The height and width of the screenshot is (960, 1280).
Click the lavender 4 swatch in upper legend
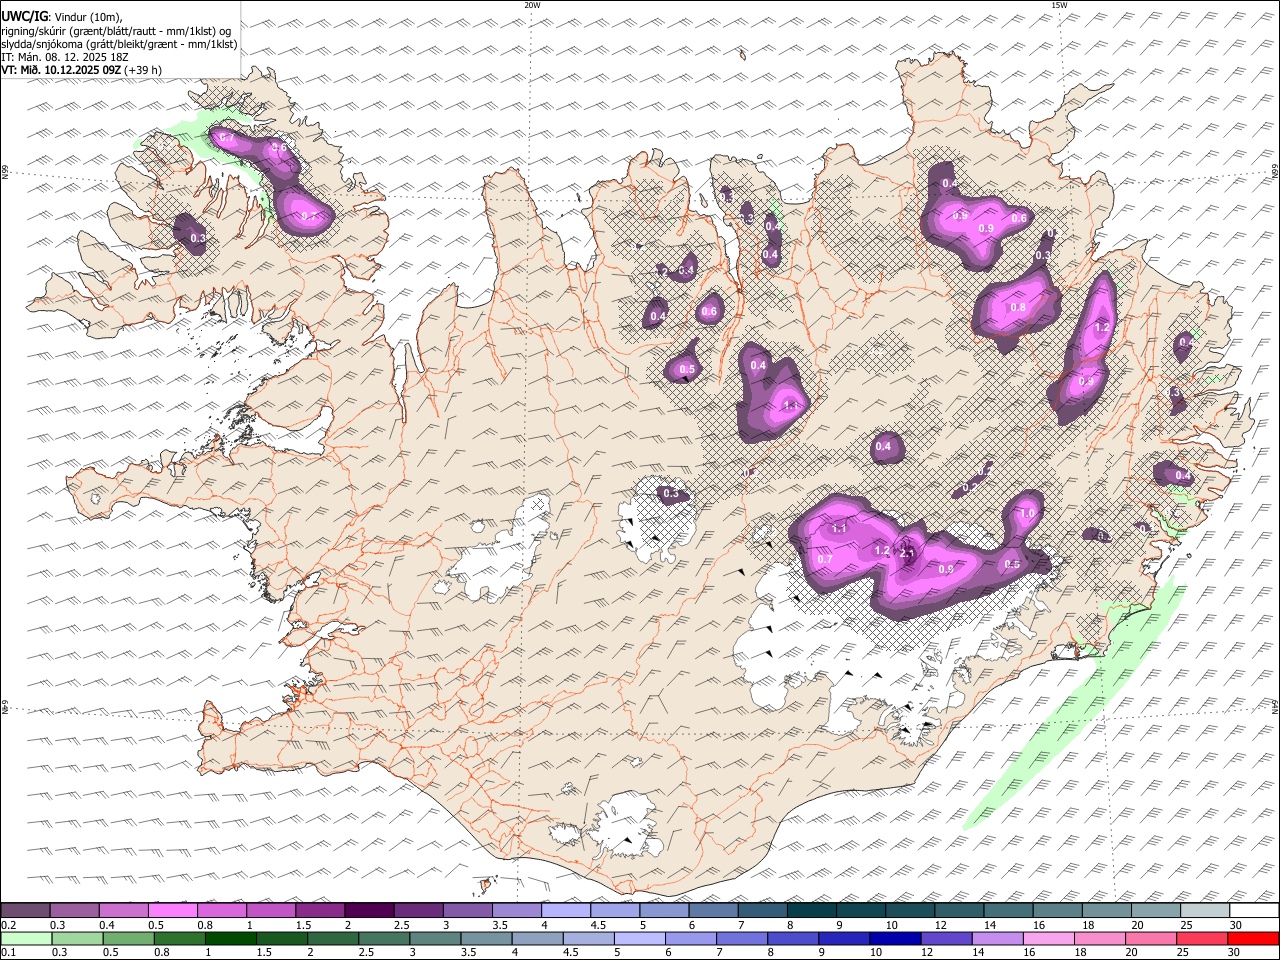point(567,910)
